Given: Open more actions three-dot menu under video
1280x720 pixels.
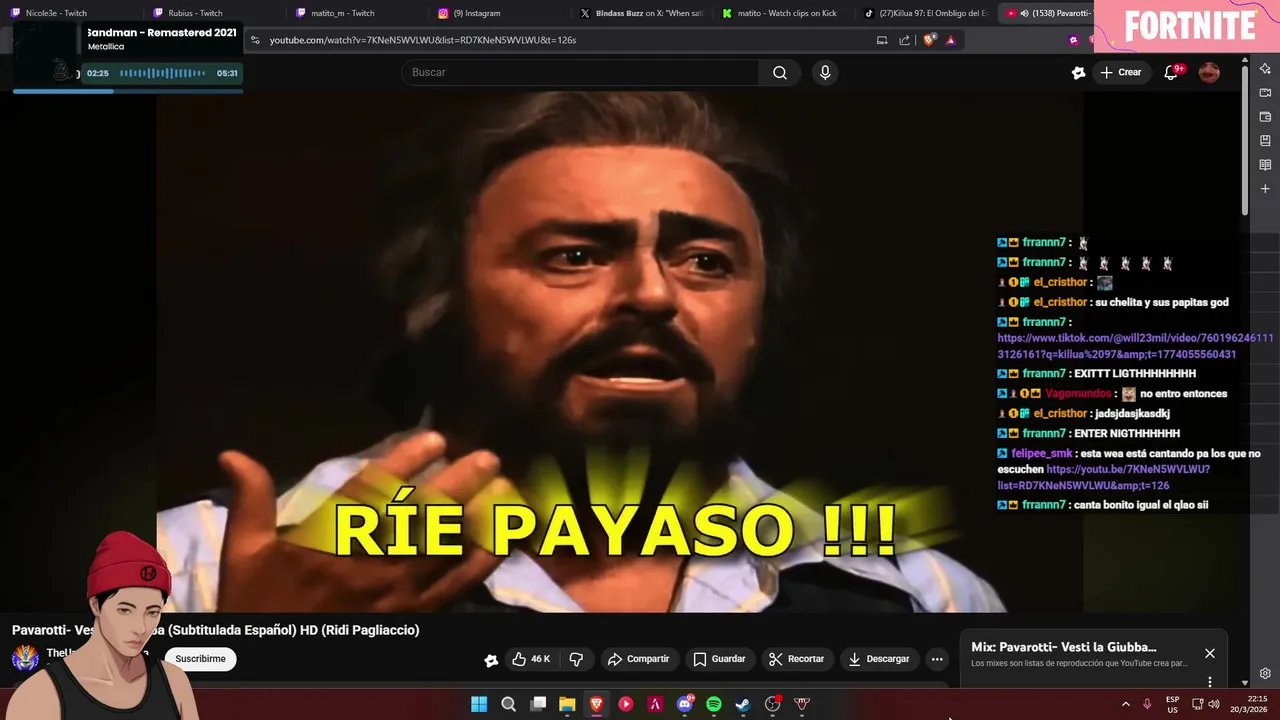Looking at the screenshot, I should click(936, 659).
